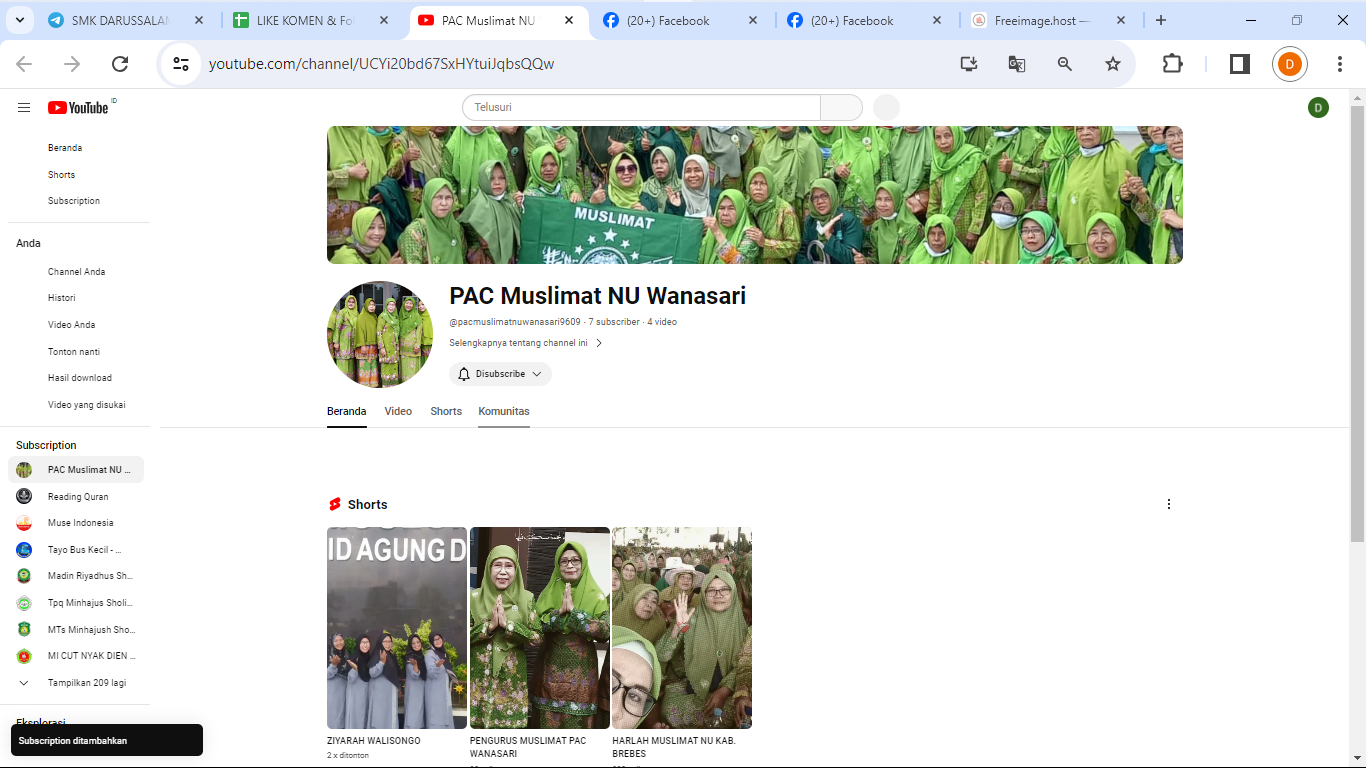The height and width of the screenshot is (768, 1366).
Task: Click the YouTube logo
Action: tap(78, 107)
